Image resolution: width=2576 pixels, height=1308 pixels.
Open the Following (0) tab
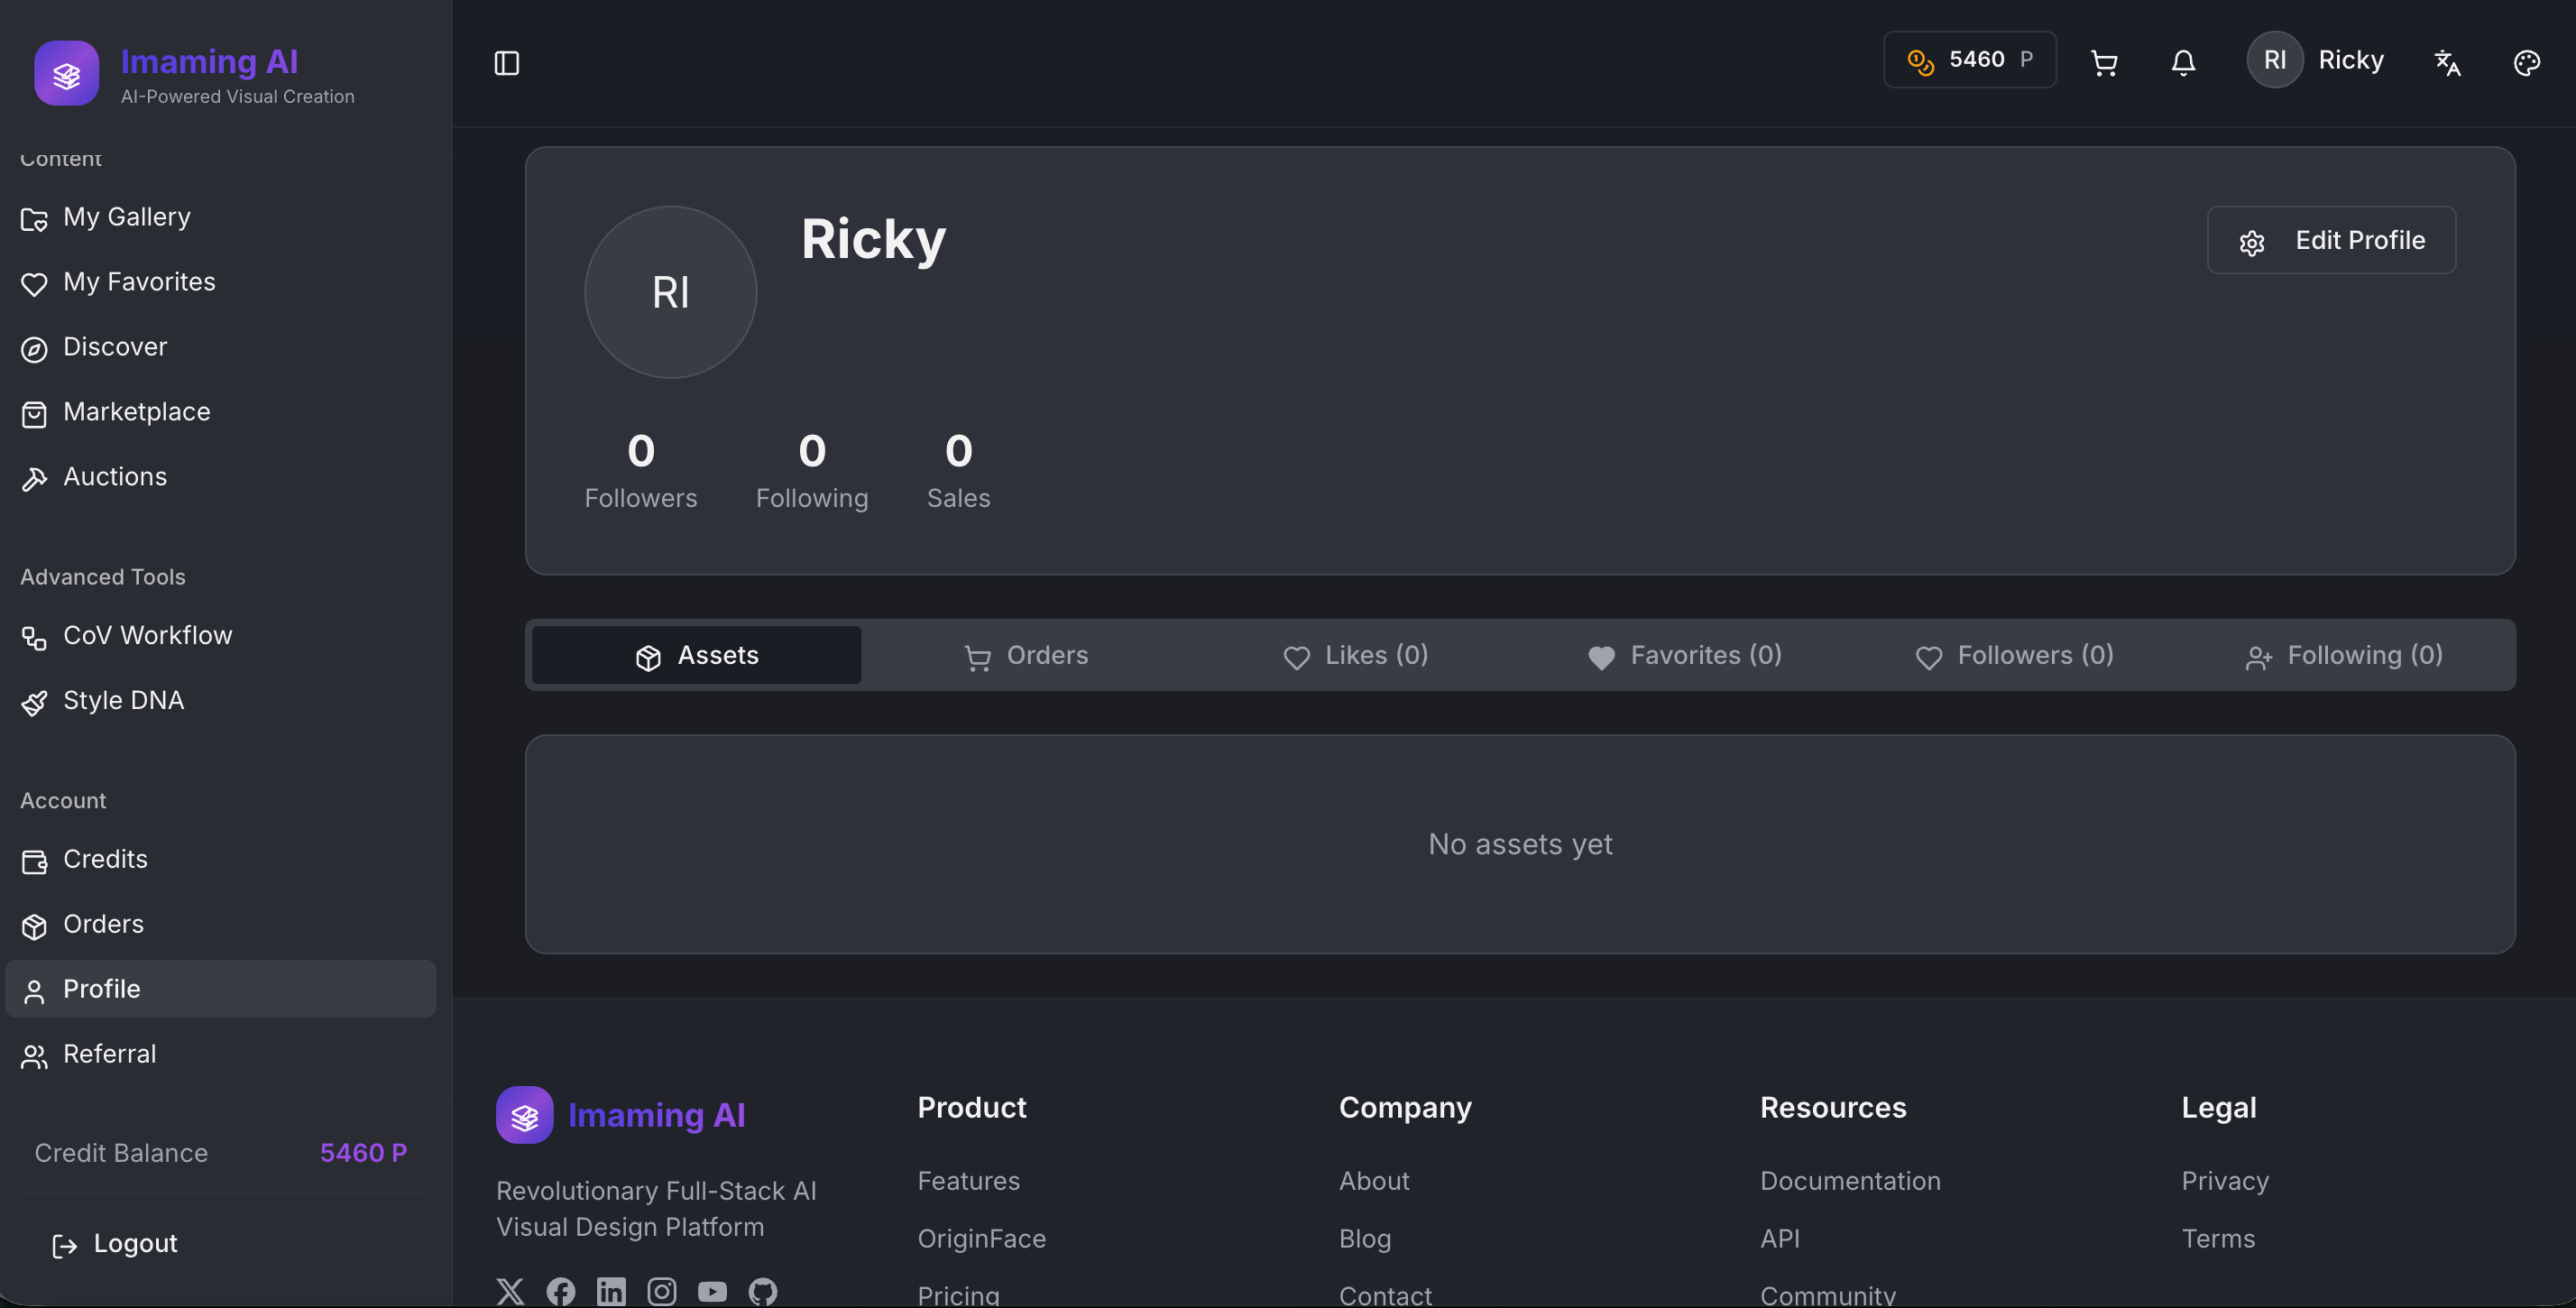tap(2344, 655)
